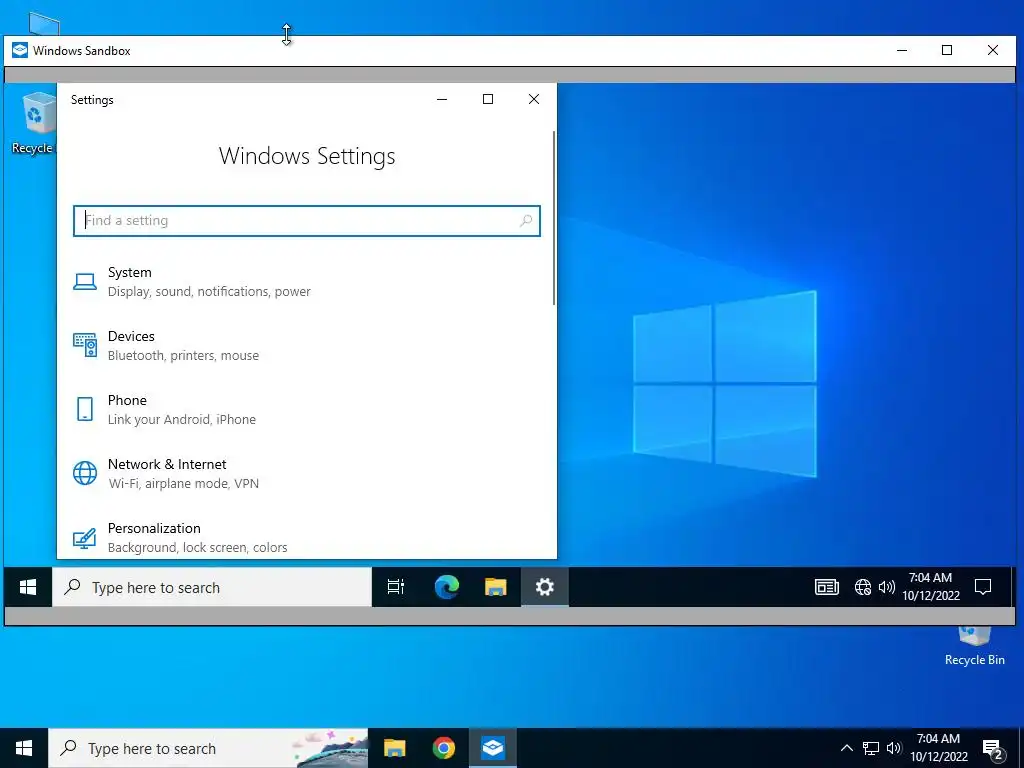Image resolution: width=1024 pixels, height=768 pixels.
Task: Open the Phone settings icon
Action: pyautogui.click(x=85, y=409)
